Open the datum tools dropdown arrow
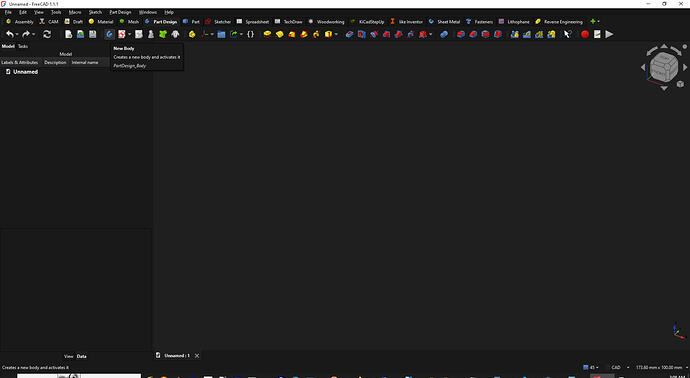This screenshot has width=690, height=378. (x=212, y=34)
